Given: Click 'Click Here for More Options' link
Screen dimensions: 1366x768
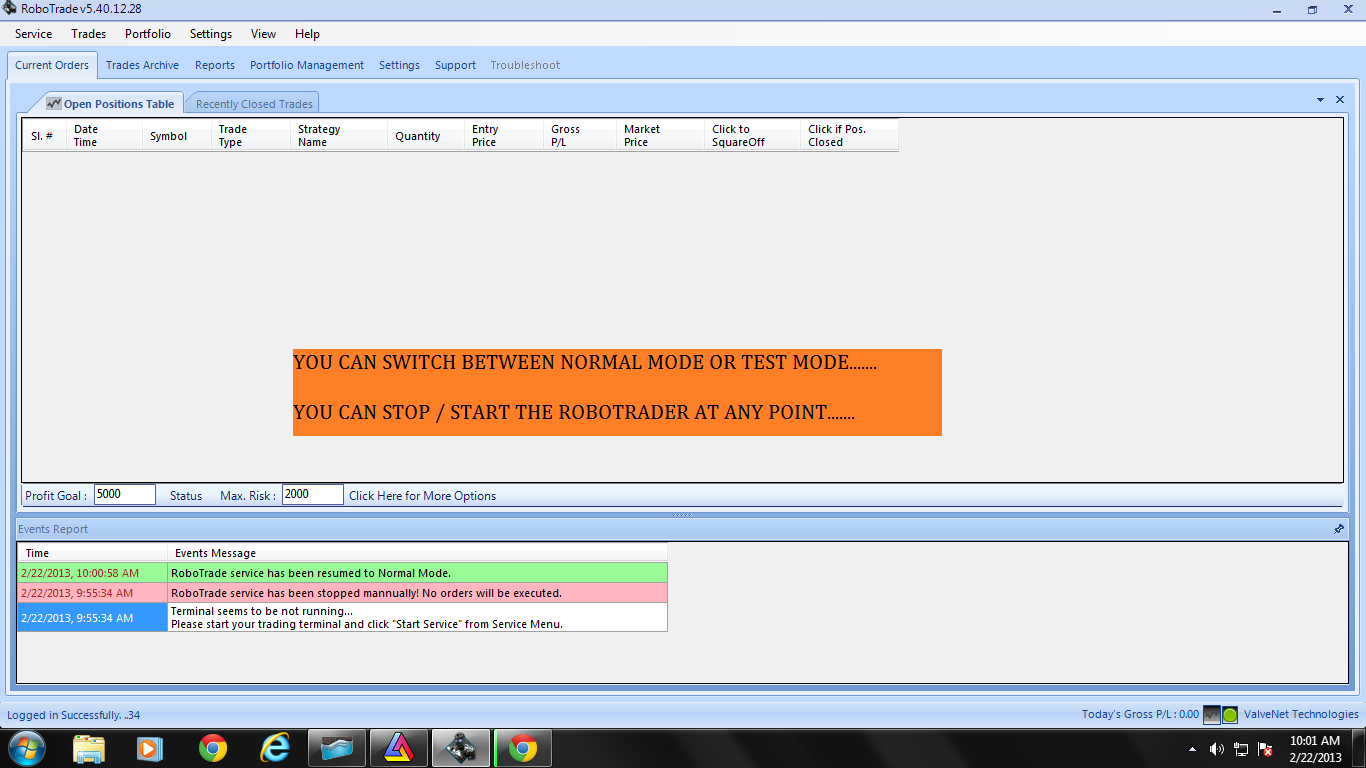Looking at the screenshot, I should click(422, 495).
